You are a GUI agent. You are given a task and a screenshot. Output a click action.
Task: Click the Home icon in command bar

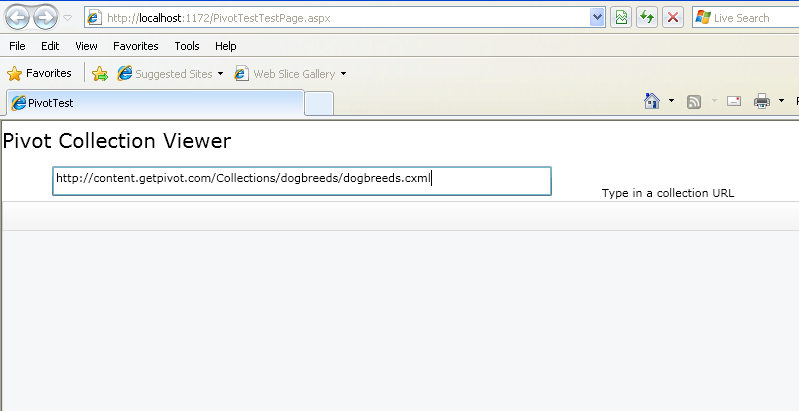[652, 101]
